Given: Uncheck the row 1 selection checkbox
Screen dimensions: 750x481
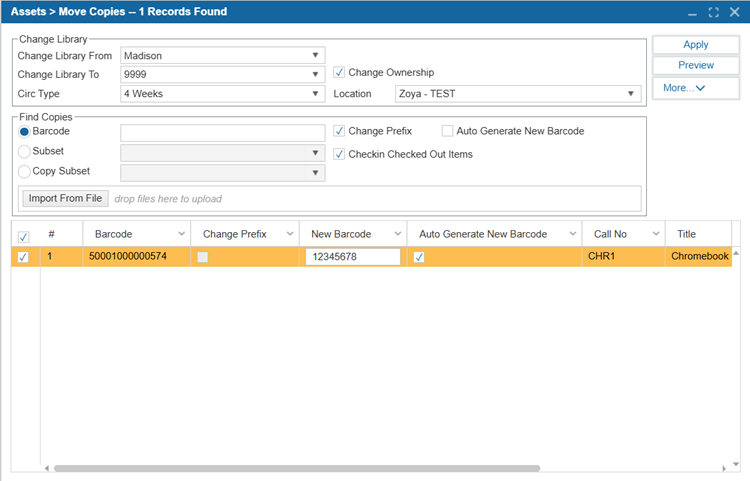Looking at the screenshot, I should [x=22, y=257].
